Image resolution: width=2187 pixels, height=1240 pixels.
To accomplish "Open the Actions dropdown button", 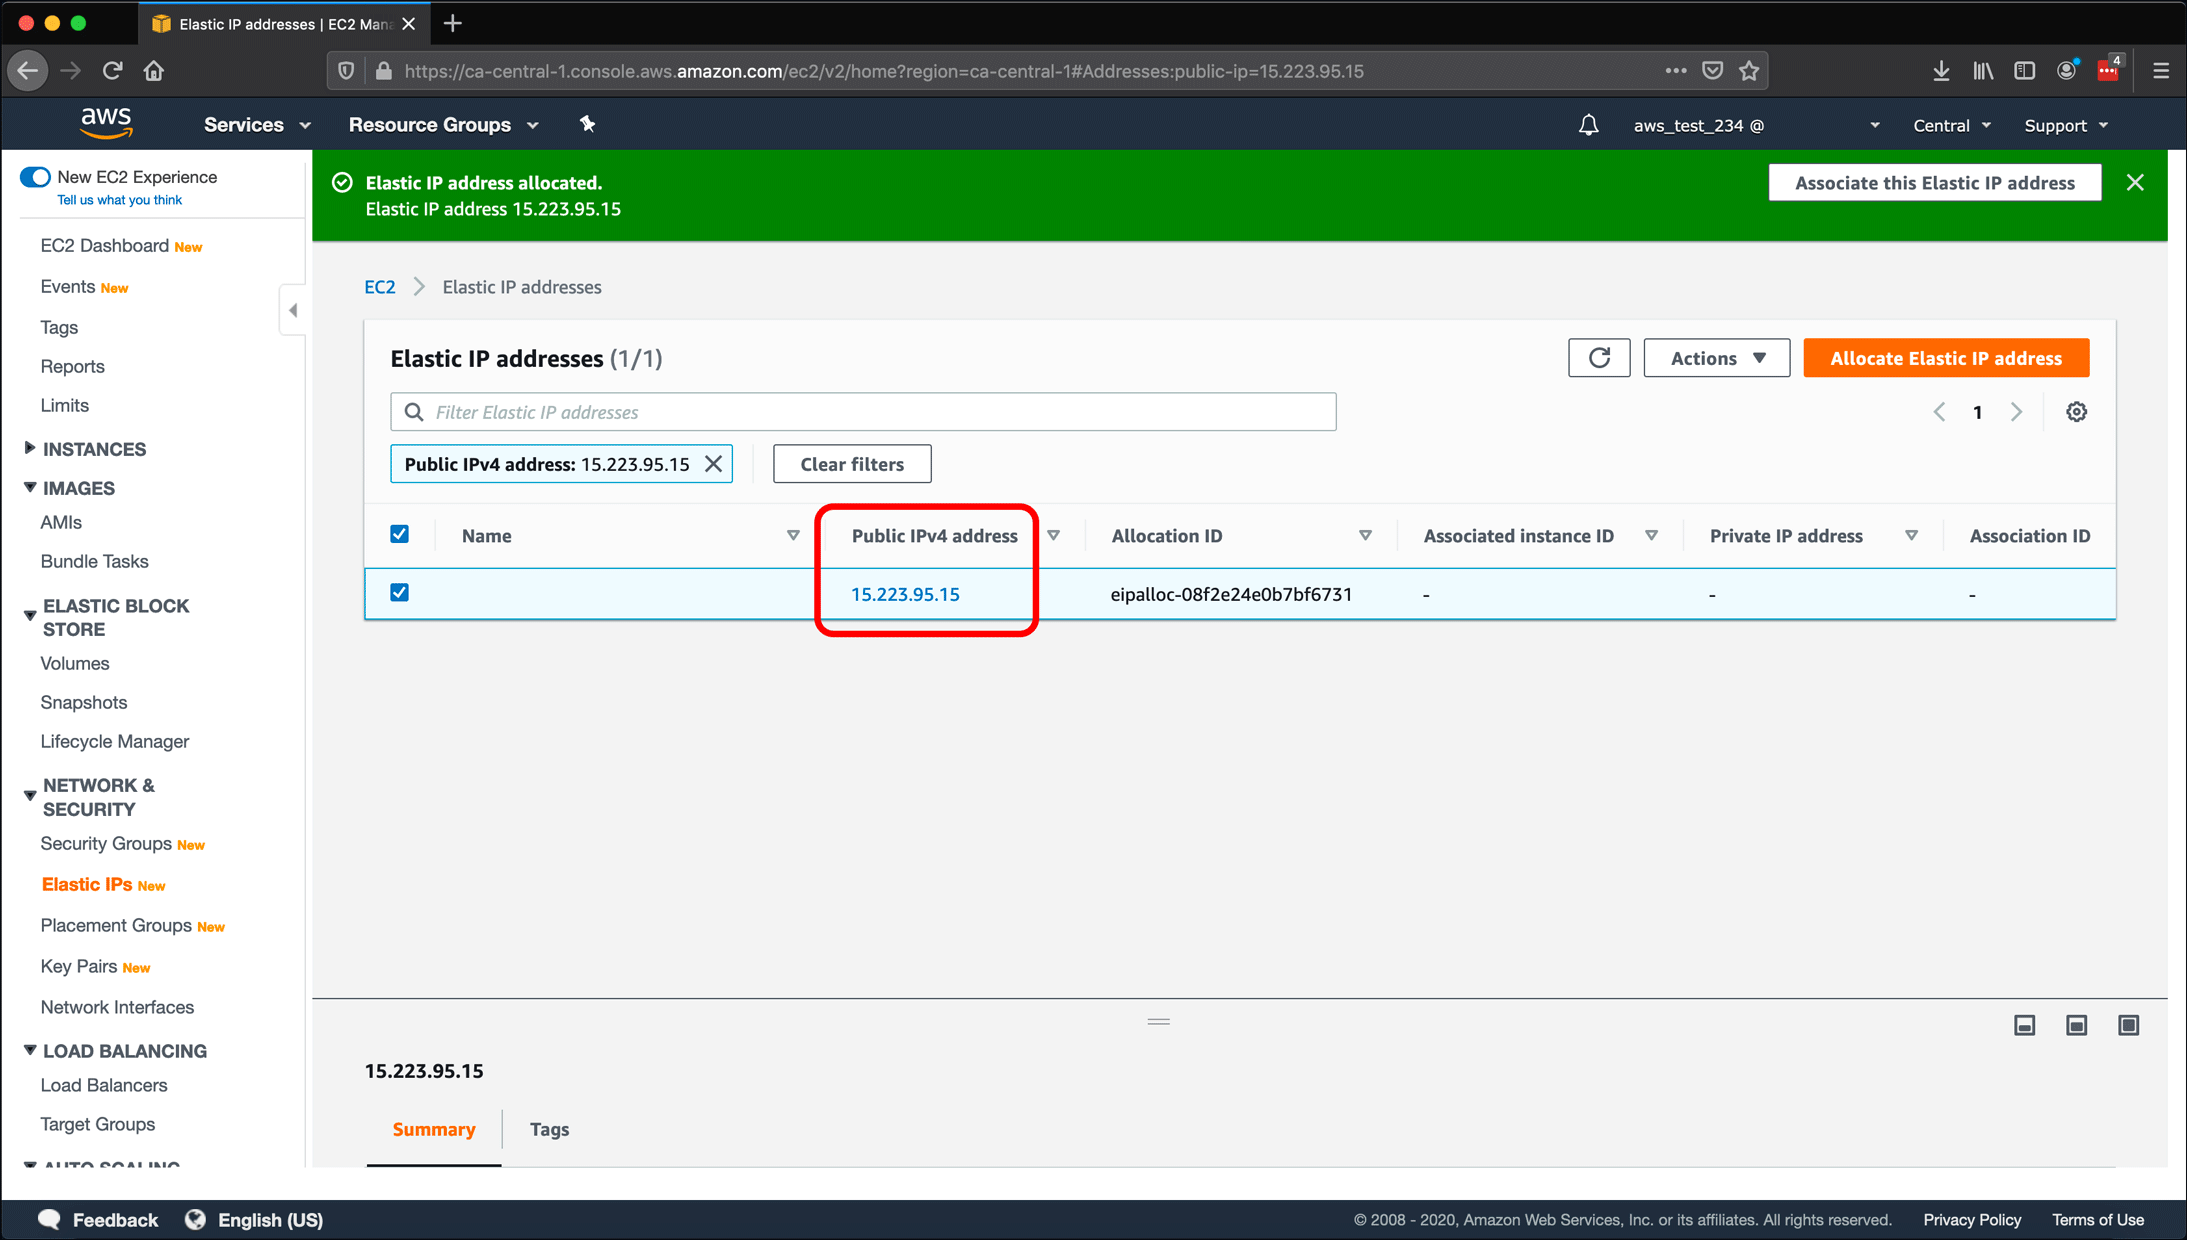I will (x=1716, y=358).
